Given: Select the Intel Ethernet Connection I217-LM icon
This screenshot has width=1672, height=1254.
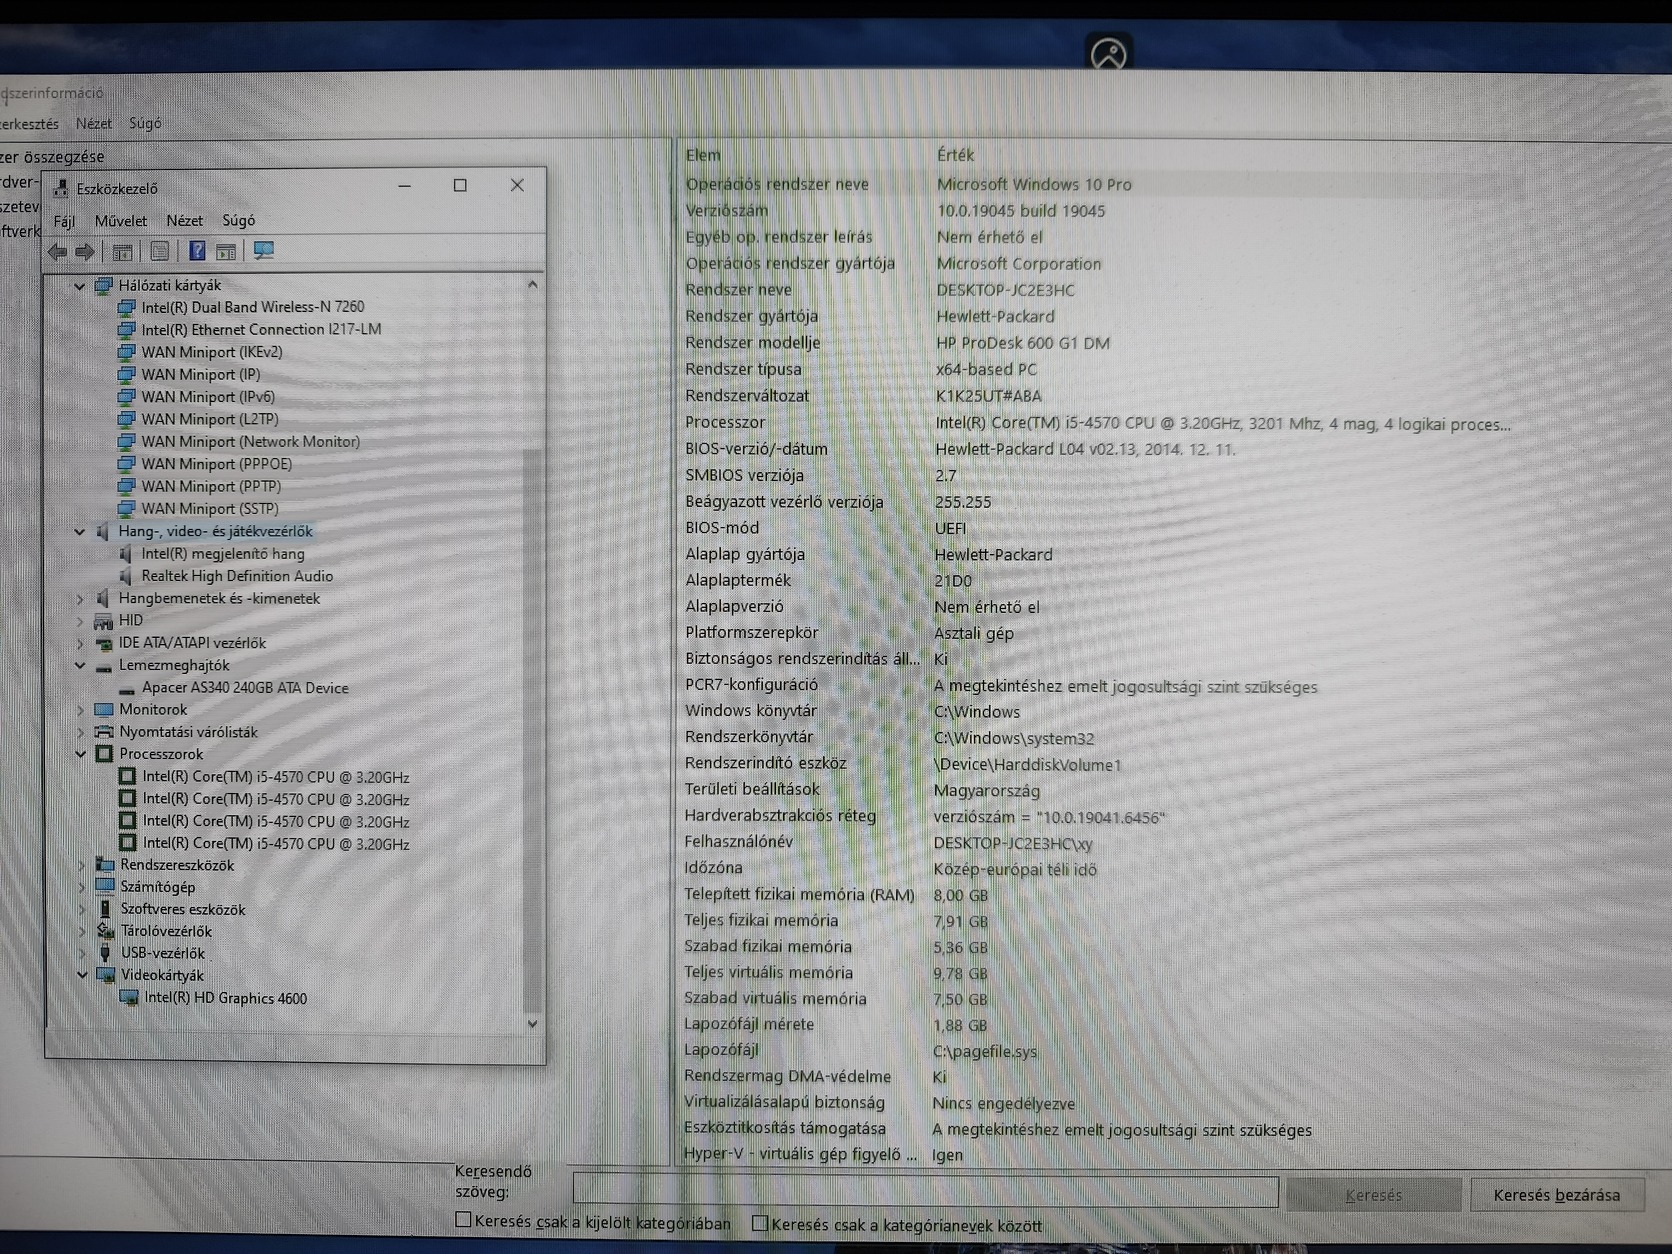Looking at the screenshot, I should pos(127,330).
